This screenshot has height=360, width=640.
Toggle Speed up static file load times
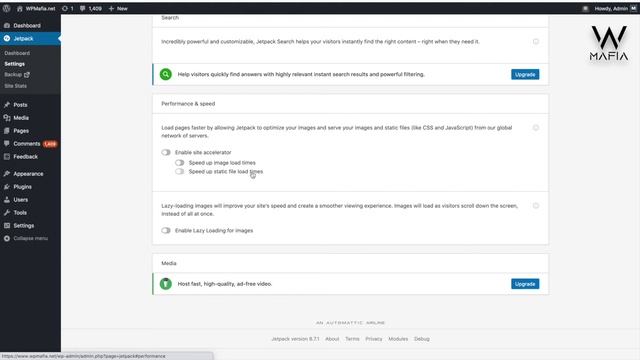[180, 171]
